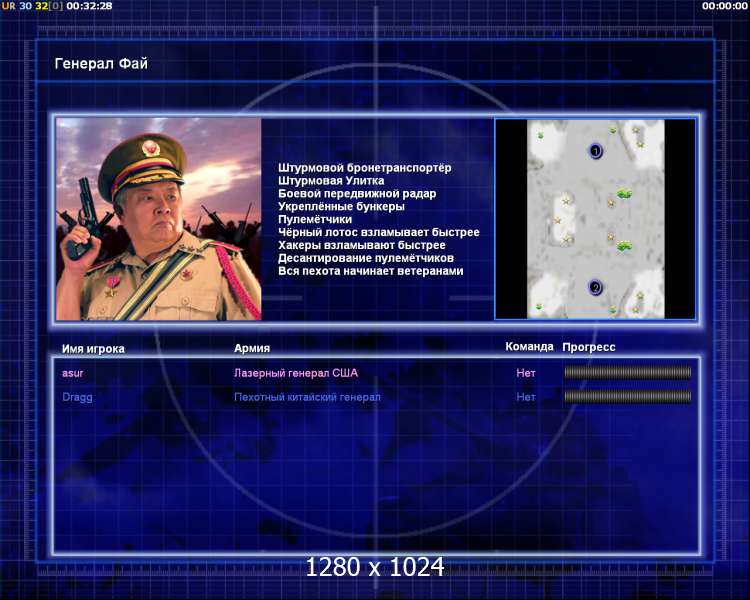Click the 'Прогресс' column header

589,347
